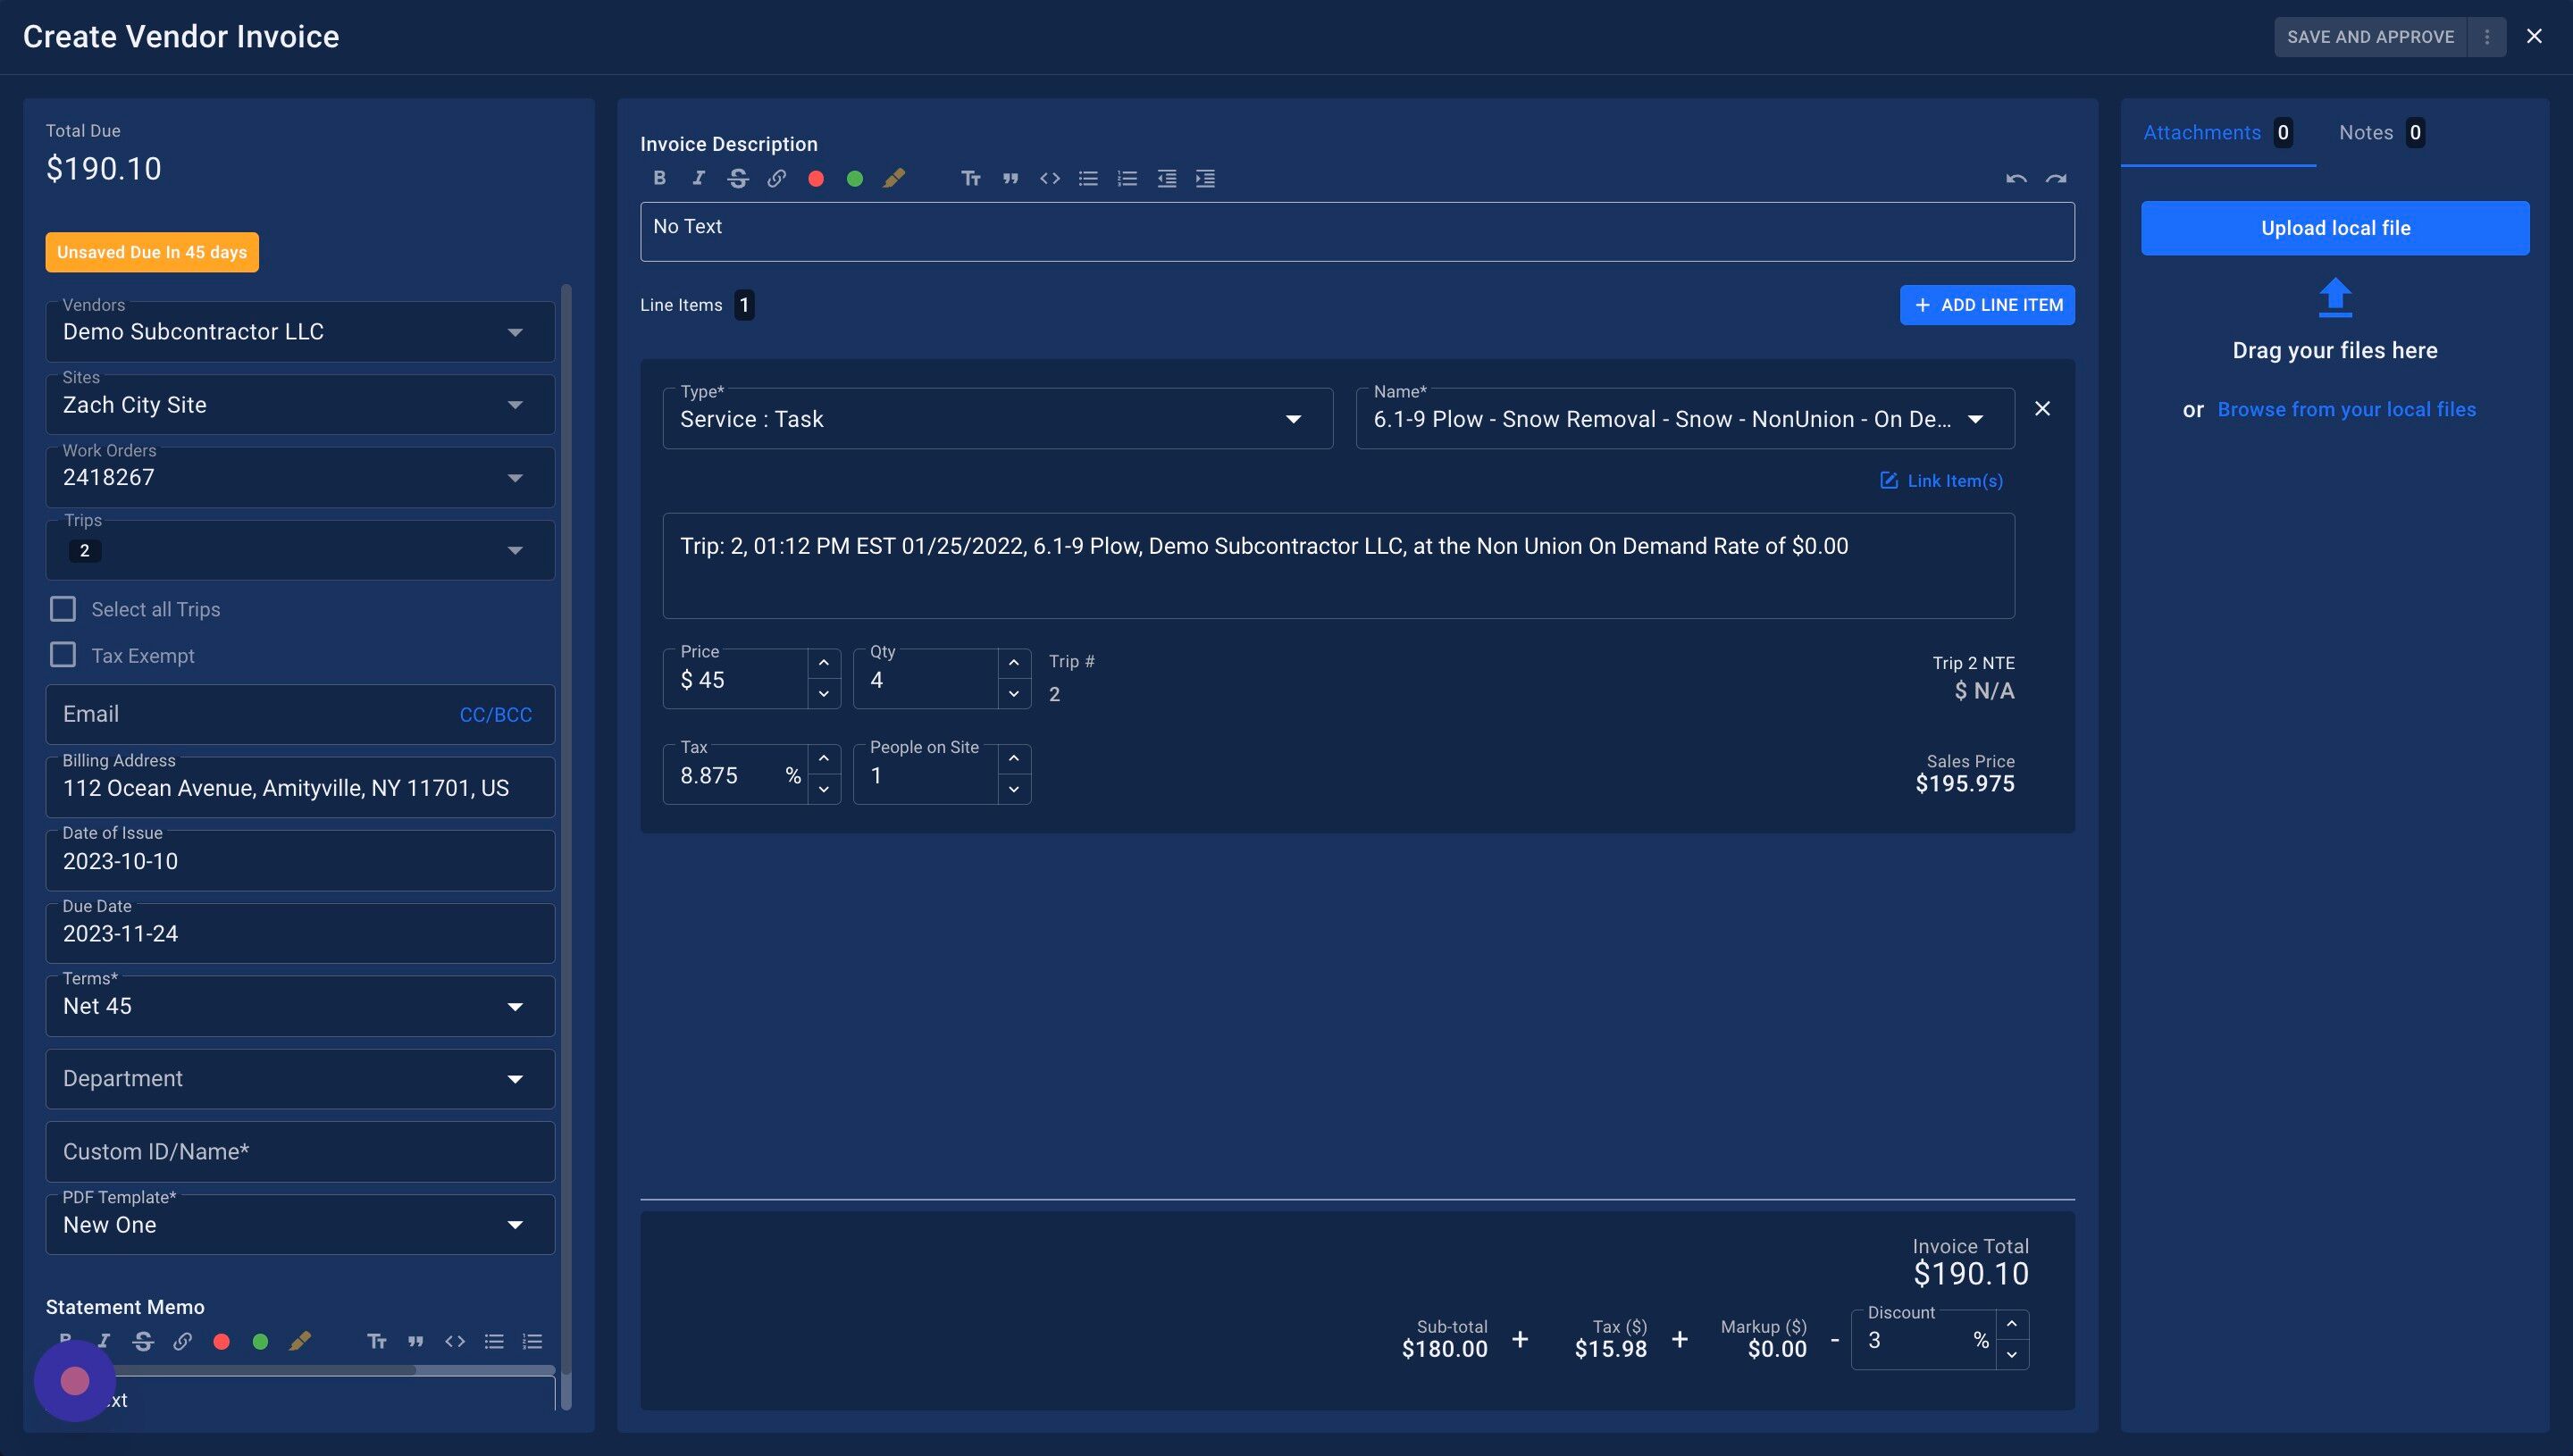Check the Select all Trips checkbox
The height and width of the screenshot is (1456, 2573).
coord(63,609)
